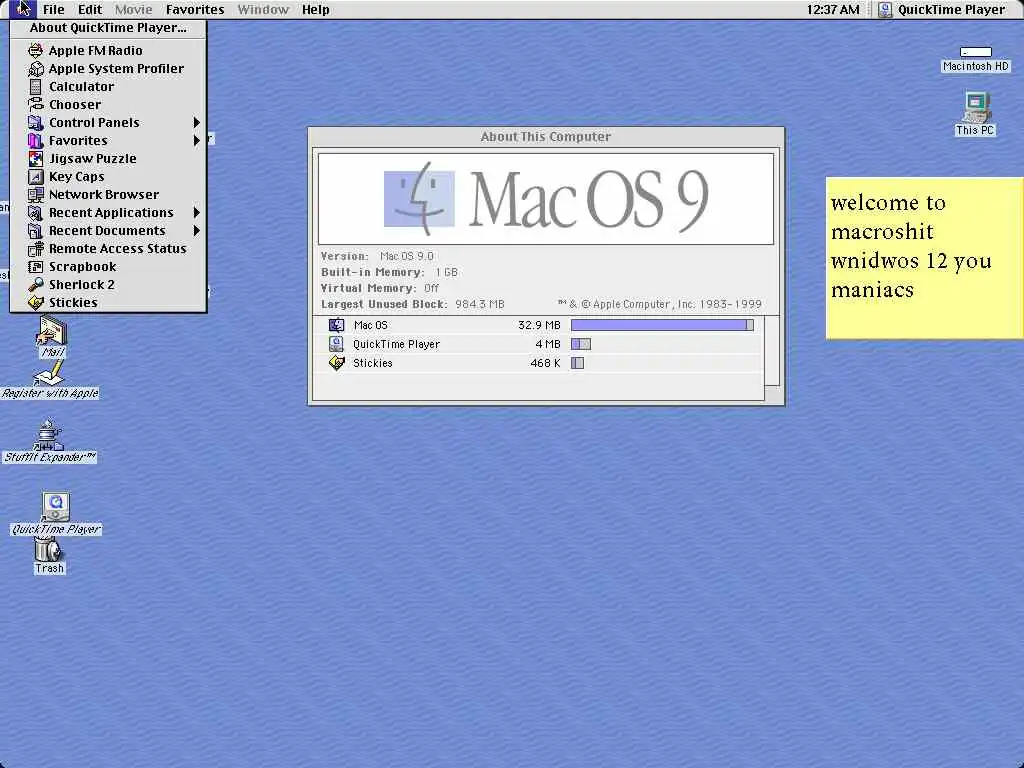
Task: Click the 12:37 AM menu bar clock
Action: (x=833, y=9)
